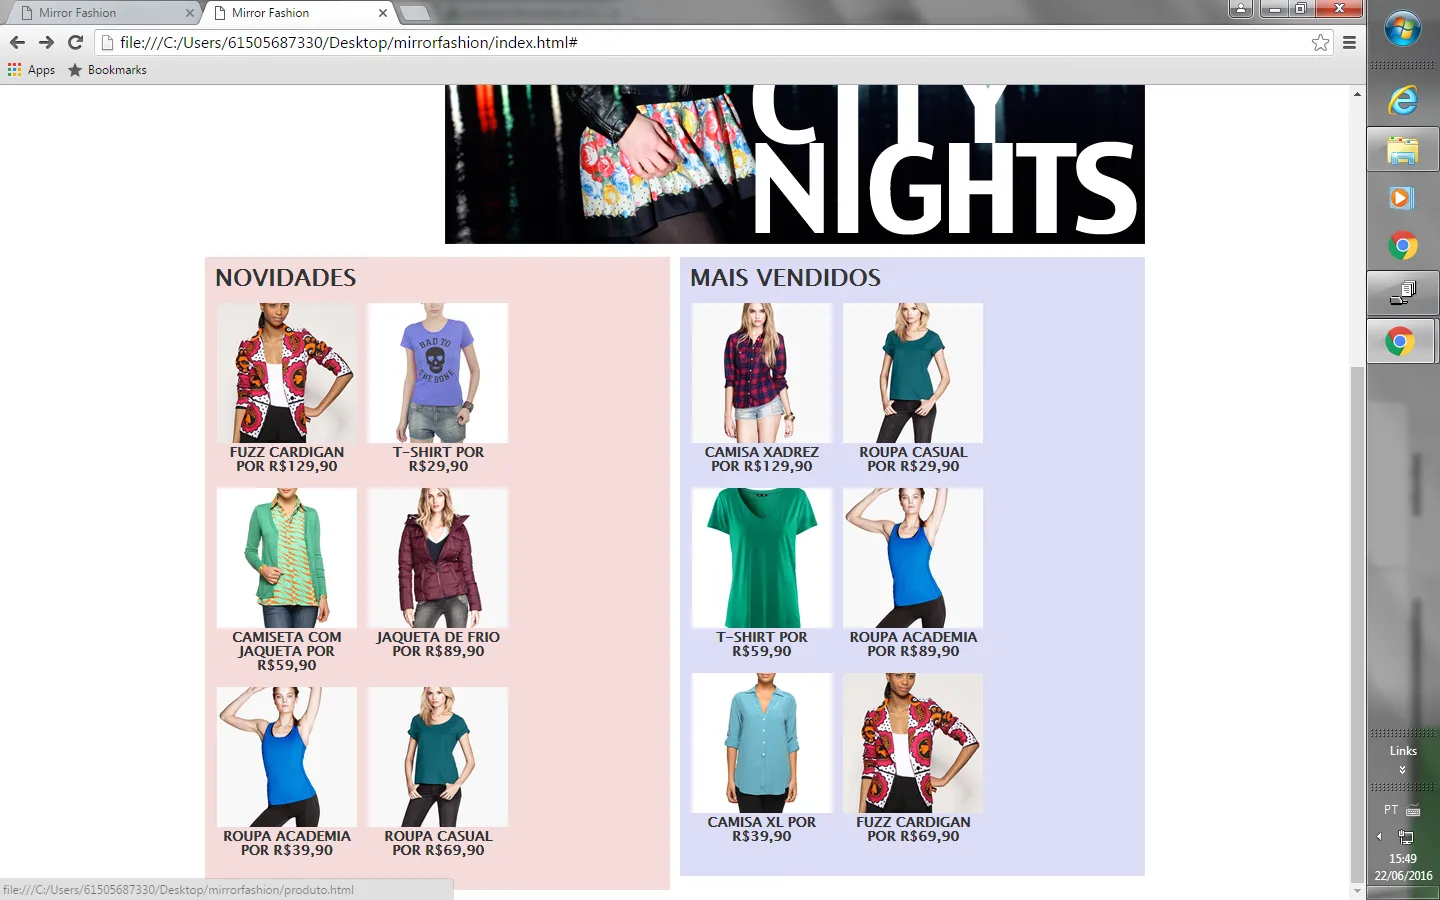Viewport: 1440px width, 900px height.
Task: Open Fuzz Cardigan R$129,90 product link
Action: [x=287, y=459]
